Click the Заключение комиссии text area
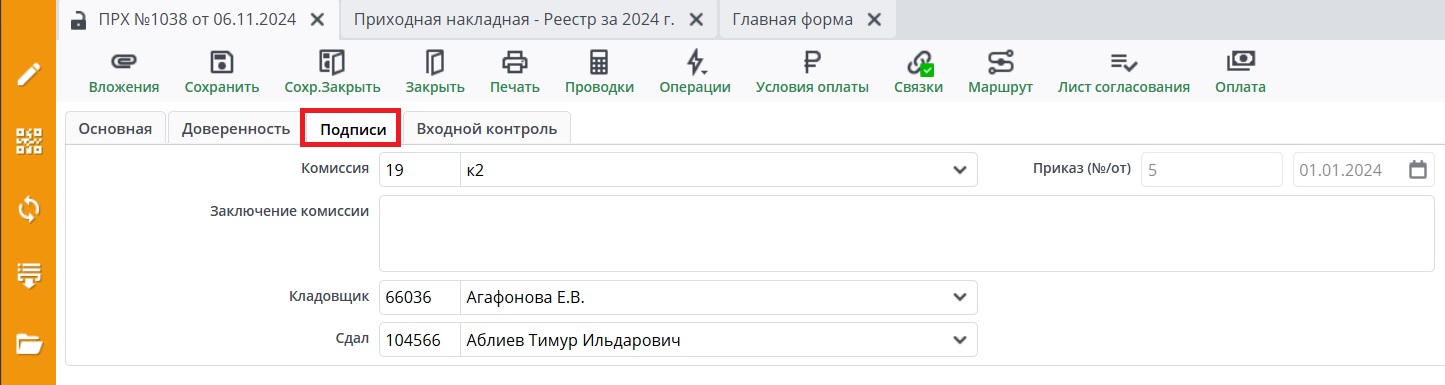1445x385 pixels. point(907,233)
